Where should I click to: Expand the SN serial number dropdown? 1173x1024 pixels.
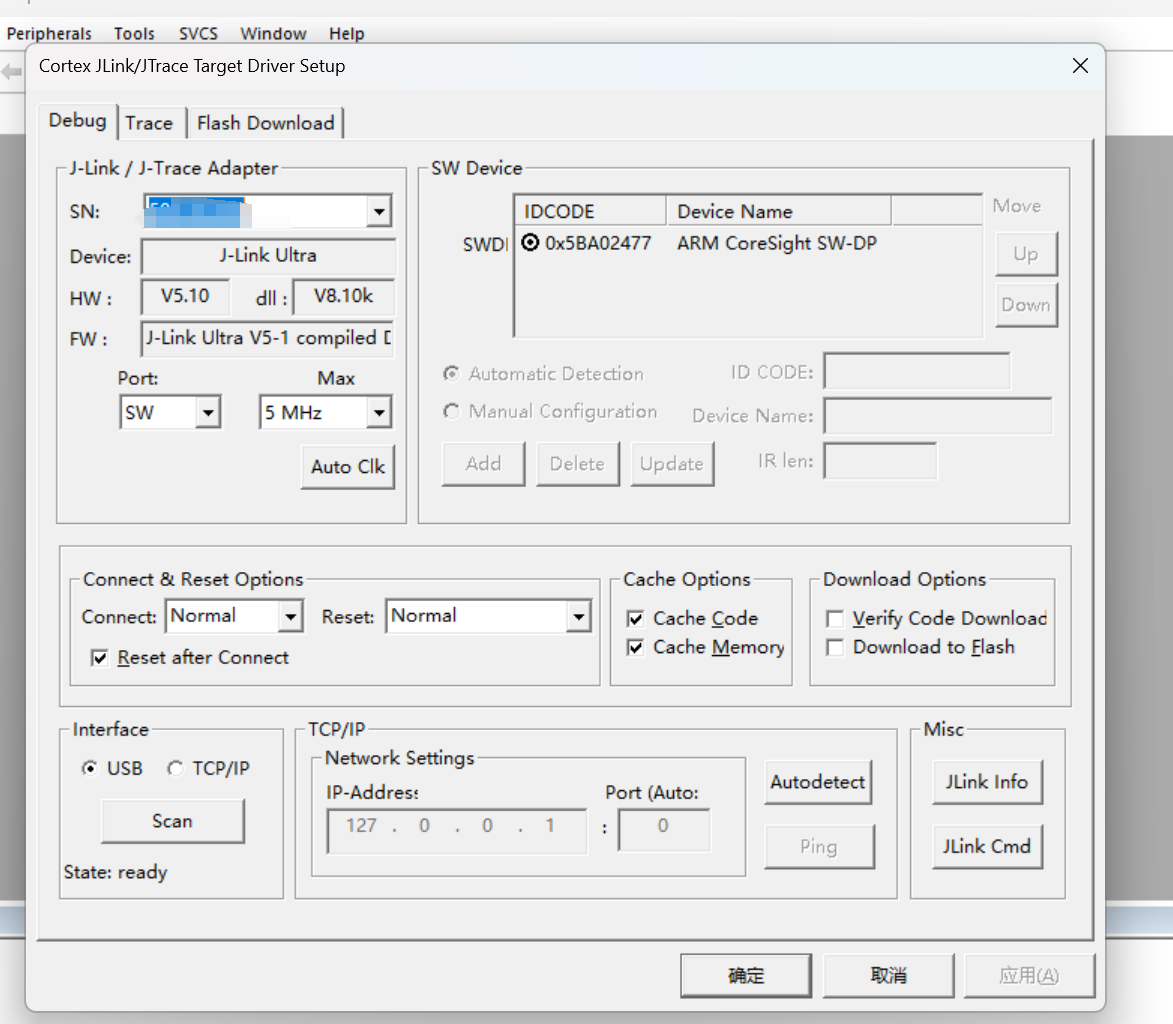[x=379, y=212]
